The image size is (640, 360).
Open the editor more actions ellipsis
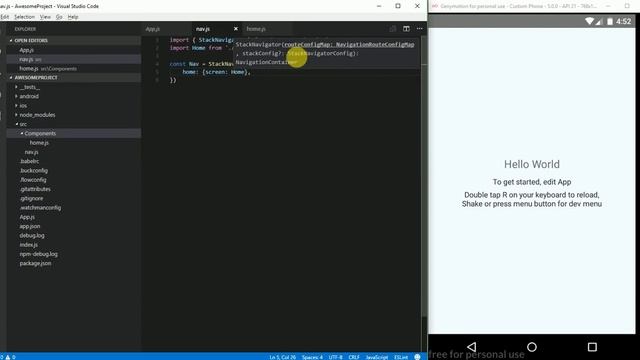420,29
